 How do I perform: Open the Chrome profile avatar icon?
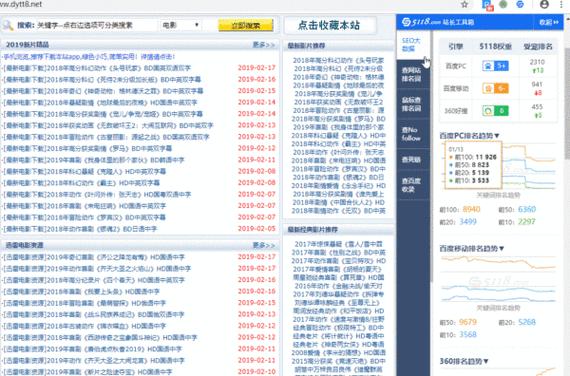544,4
